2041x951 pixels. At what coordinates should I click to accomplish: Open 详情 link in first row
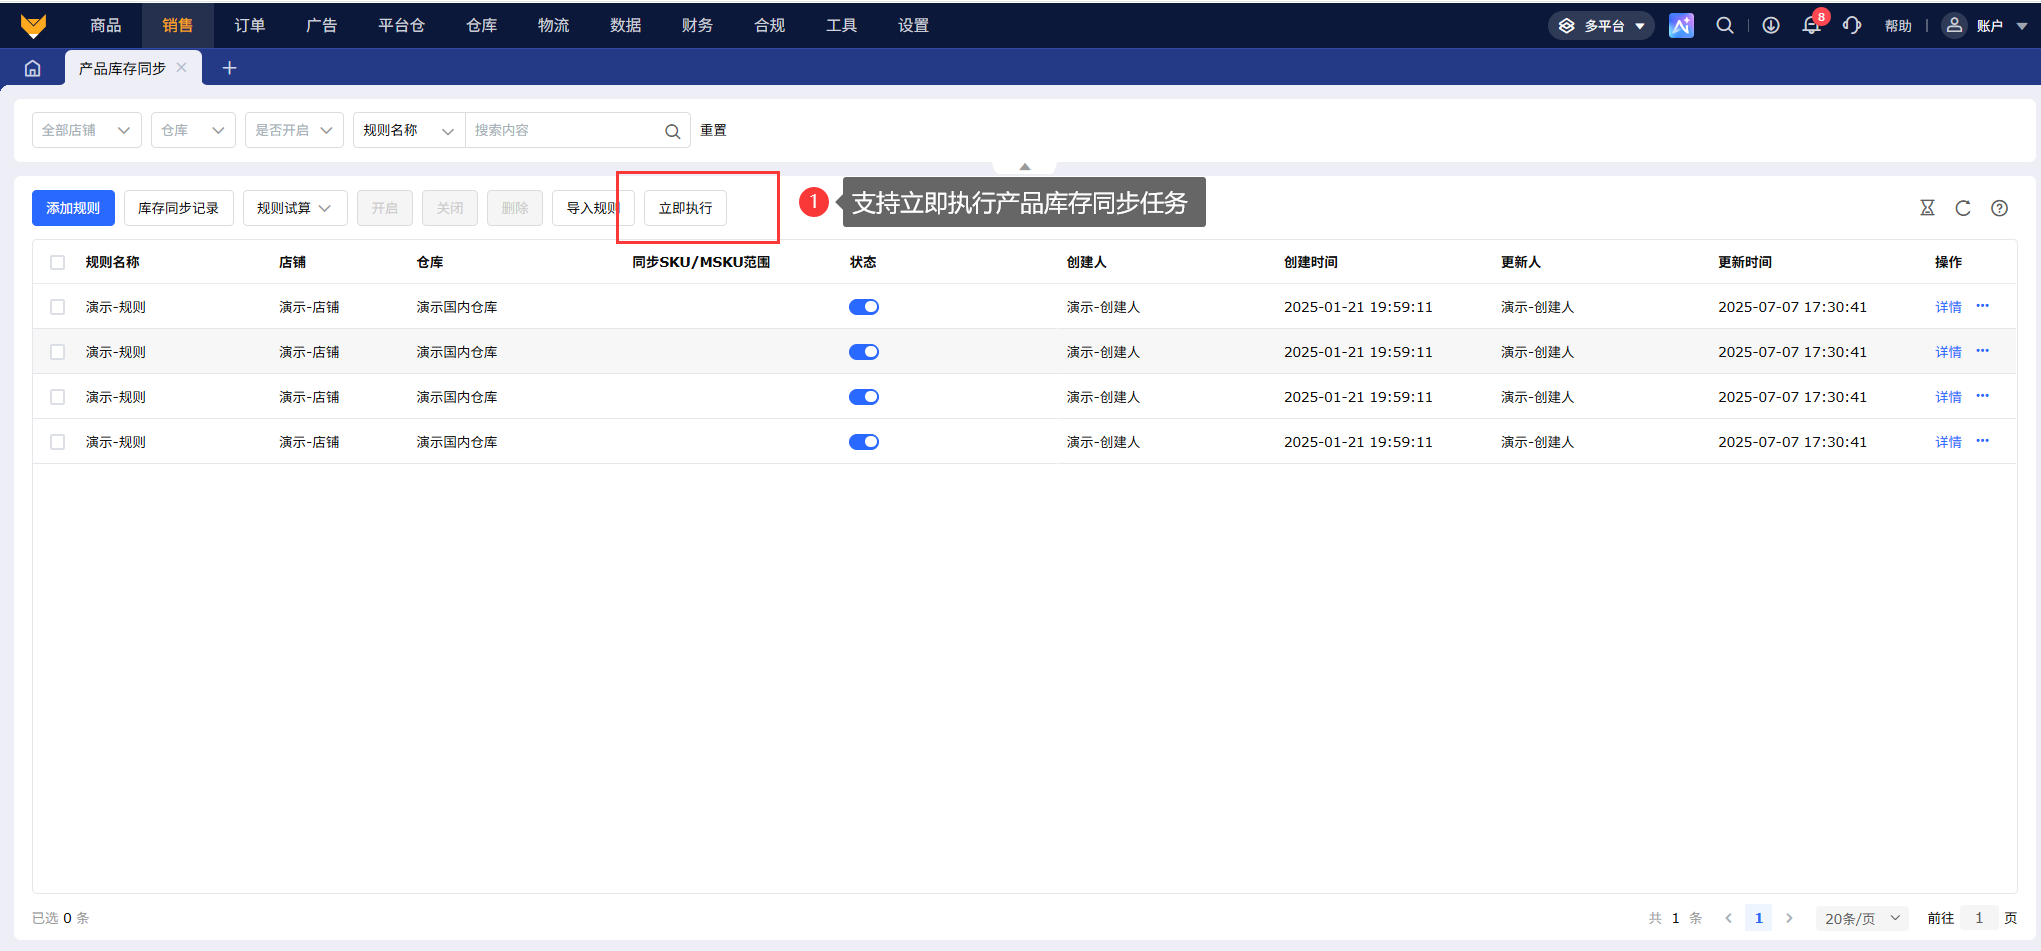pos(1948,307)
